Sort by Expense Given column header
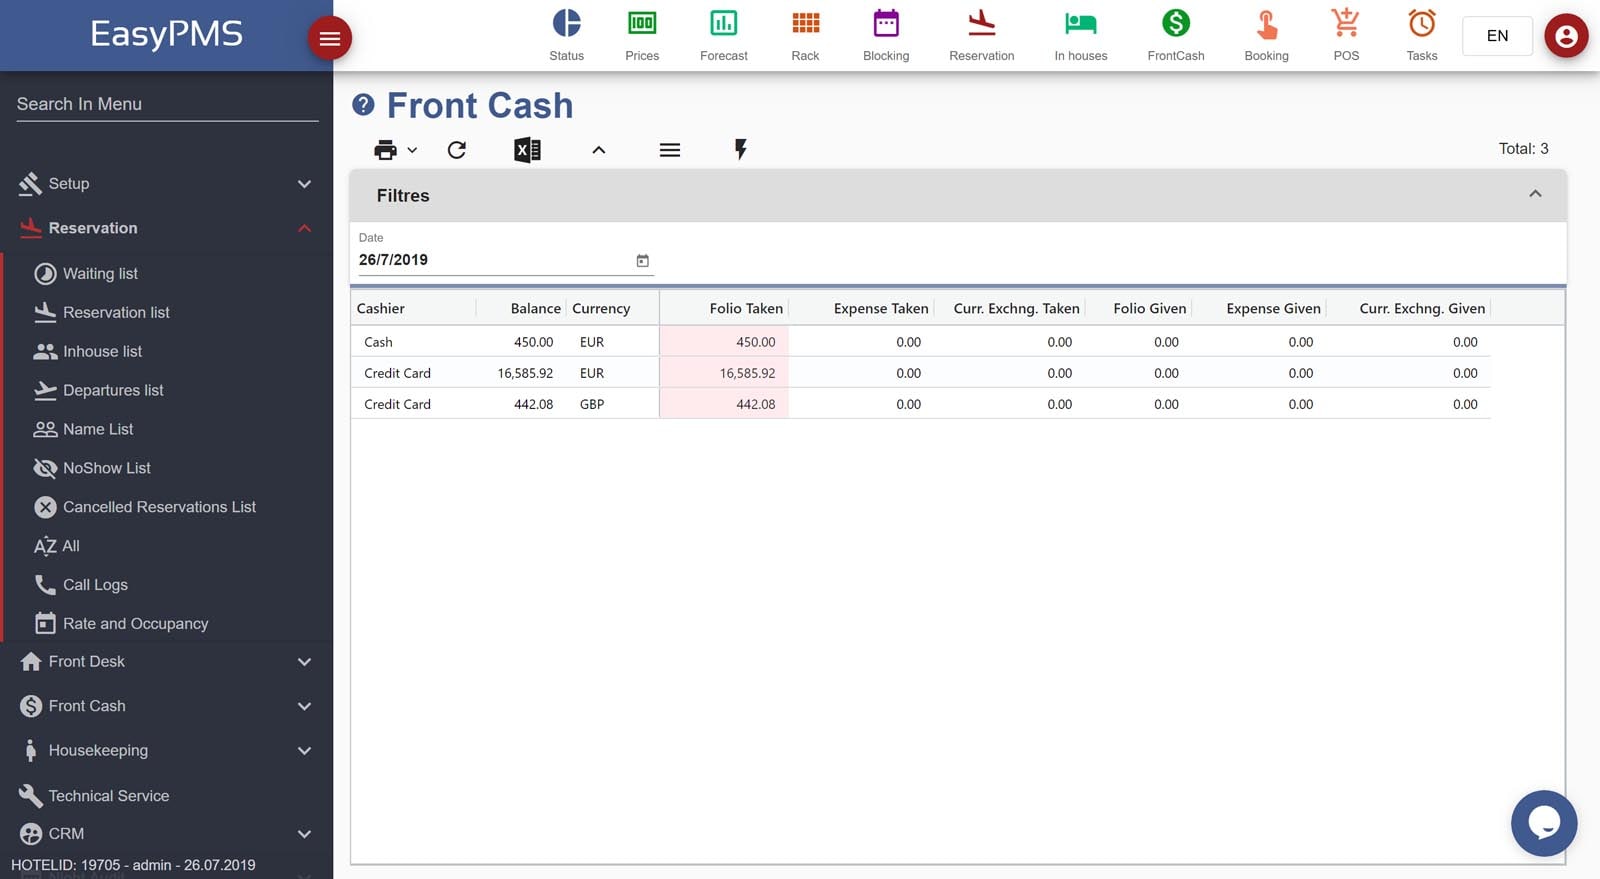1600x879 pixels. [x=1273, y=309]
